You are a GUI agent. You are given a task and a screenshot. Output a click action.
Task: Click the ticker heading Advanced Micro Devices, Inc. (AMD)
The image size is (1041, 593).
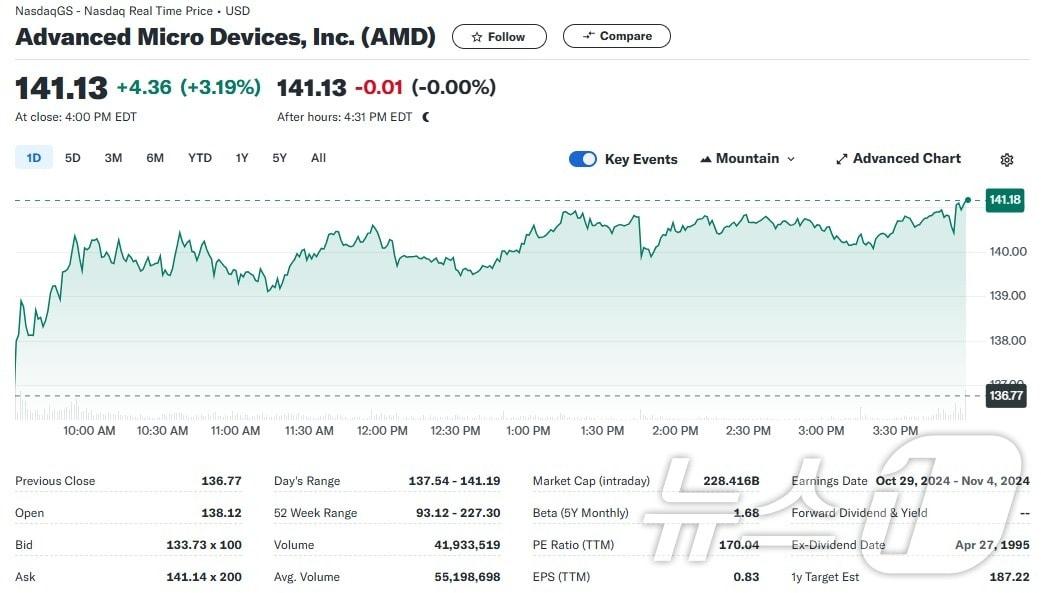[224, 37]
